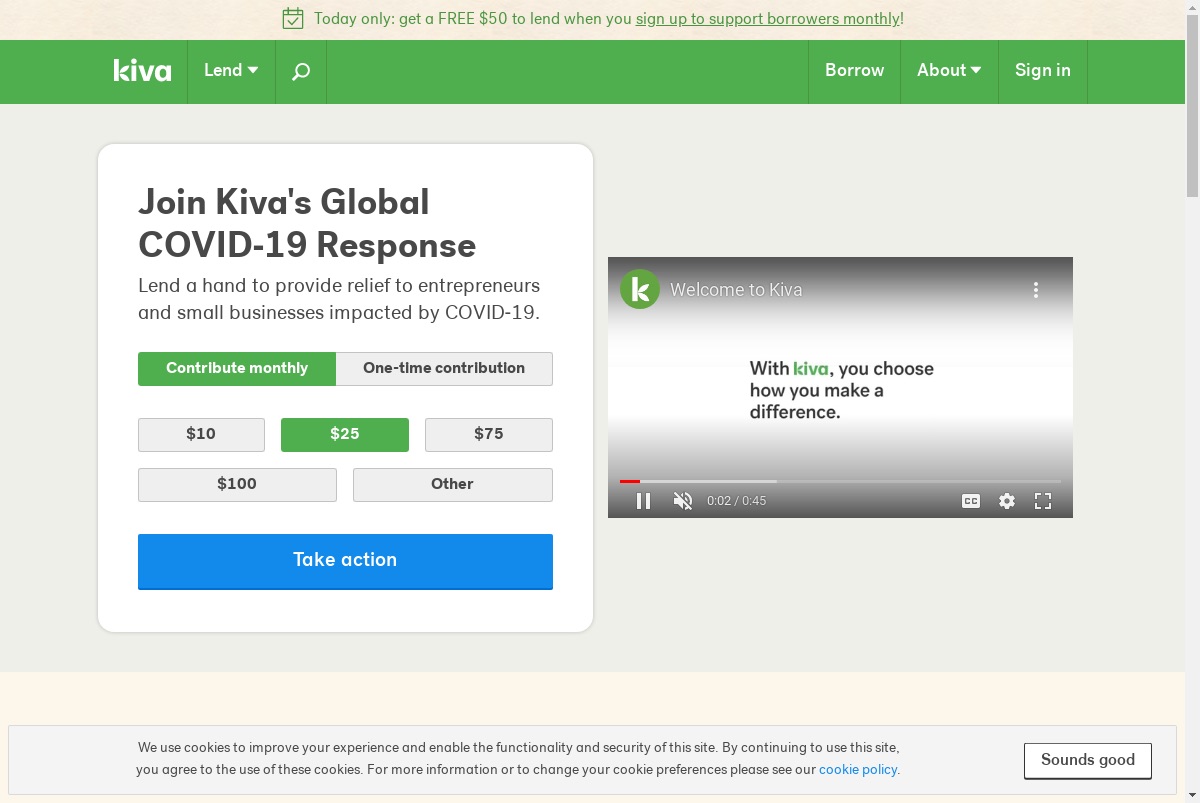
Task: Expand the Lend dropdown menu
Action: click(x=231, y=71)
